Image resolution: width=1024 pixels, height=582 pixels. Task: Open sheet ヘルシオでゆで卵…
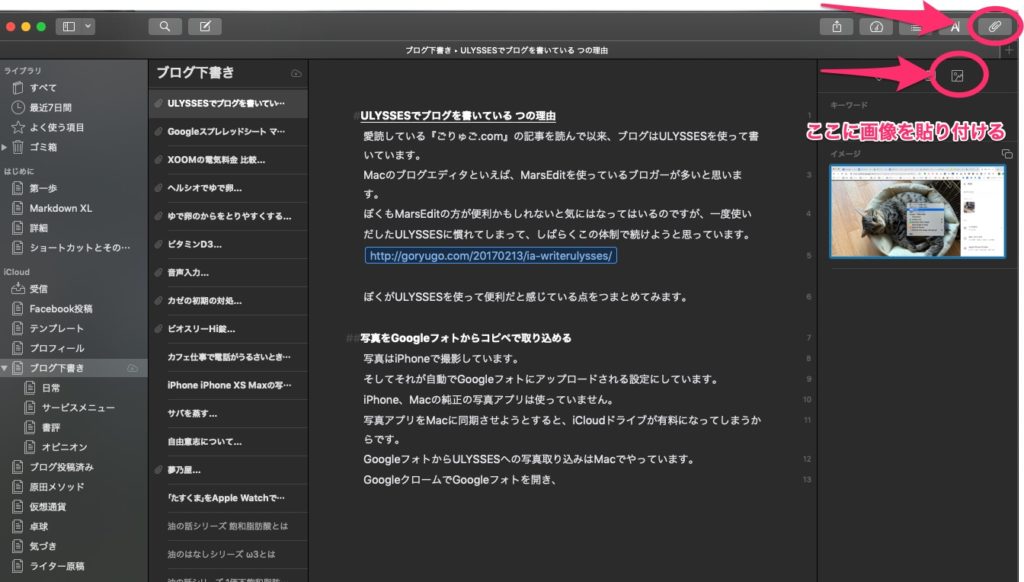click(x=228, y=188)
